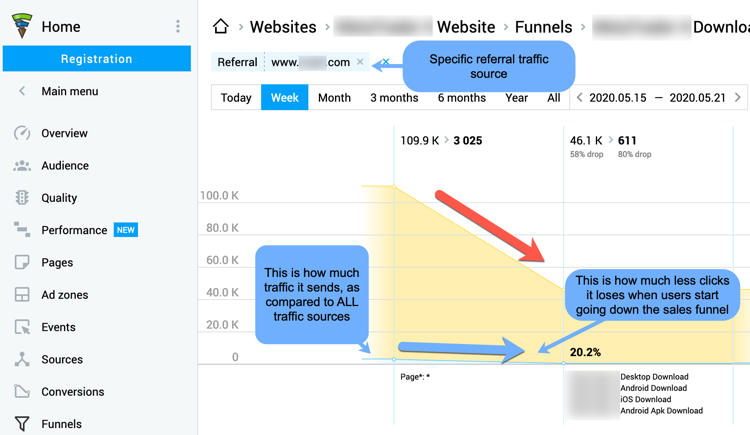Go to previous date range

pyautogui.click(x=580, y=98)
